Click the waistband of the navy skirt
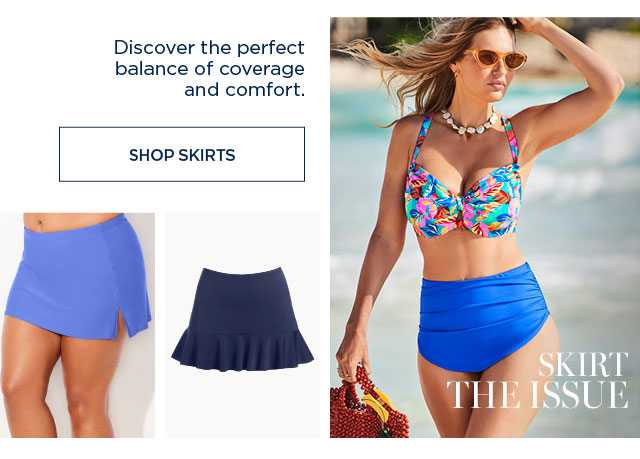 point(242,273)
